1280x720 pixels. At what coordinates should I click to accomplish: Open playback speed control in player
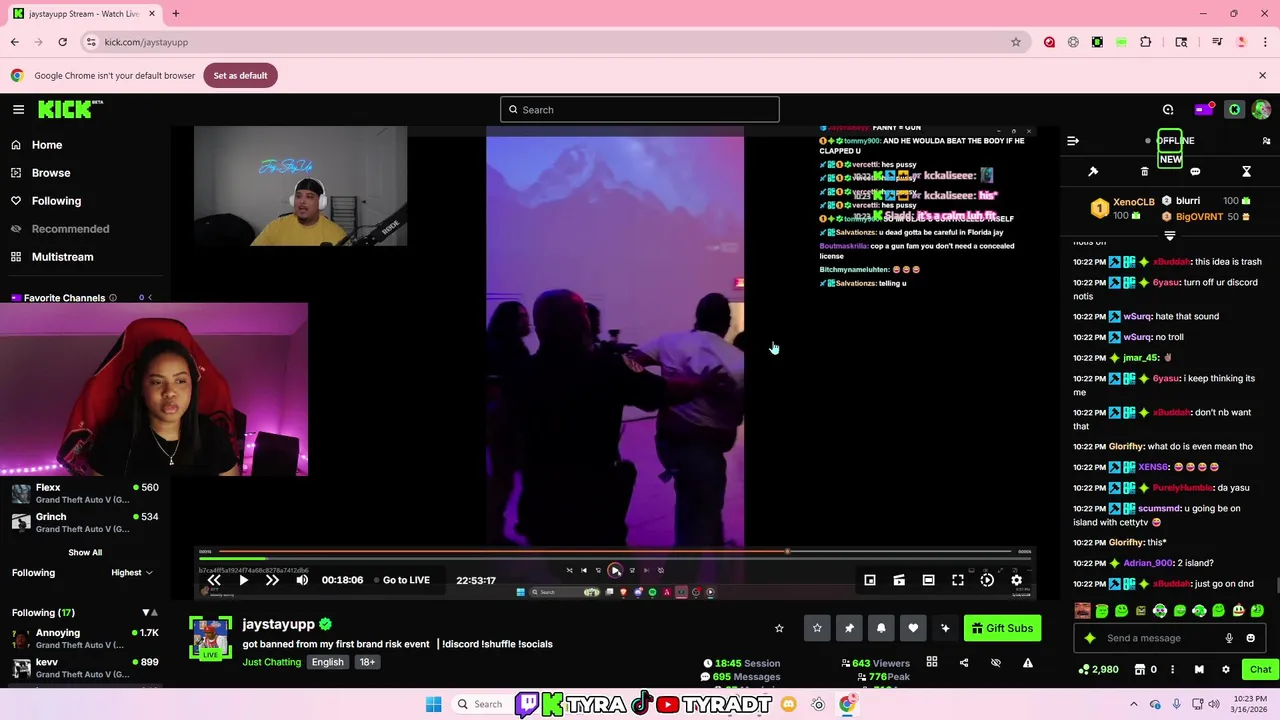click(987, 580)
